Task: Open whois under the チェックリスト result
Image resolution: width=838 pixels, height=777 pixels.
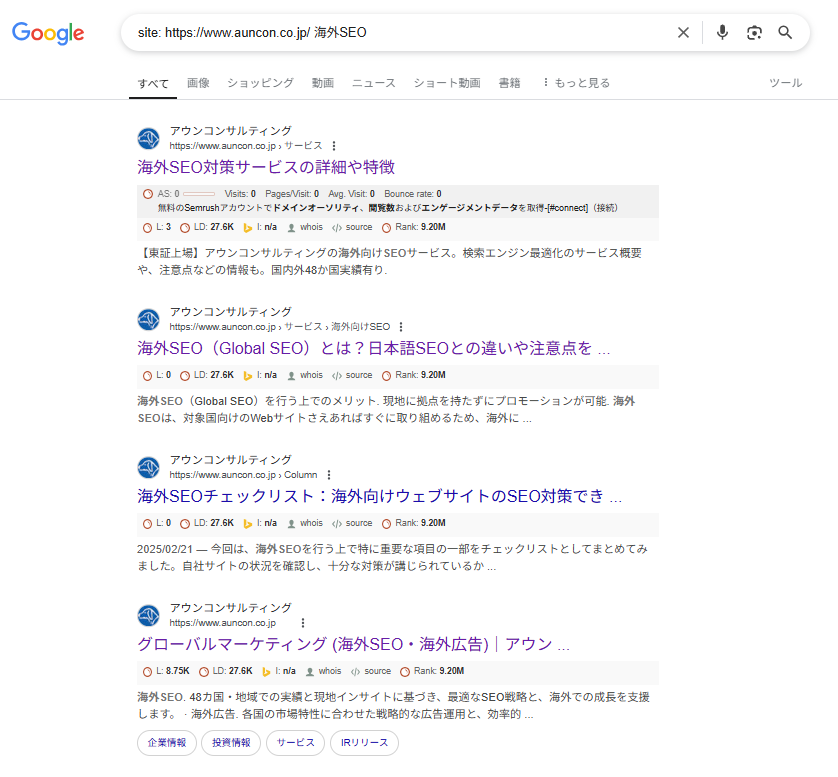Action: (305, 523)
